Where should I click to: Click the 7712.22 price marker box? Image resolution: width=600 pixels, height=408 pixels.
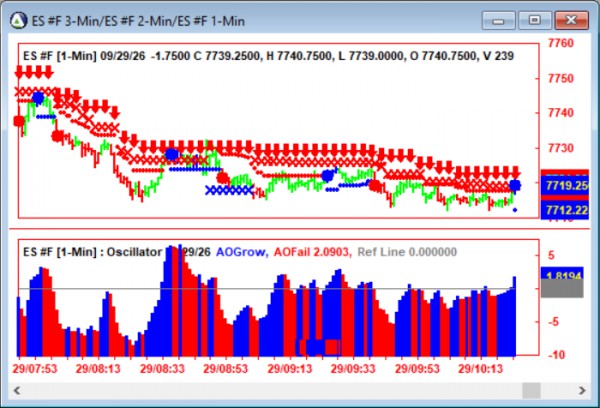tap(565, 210)
